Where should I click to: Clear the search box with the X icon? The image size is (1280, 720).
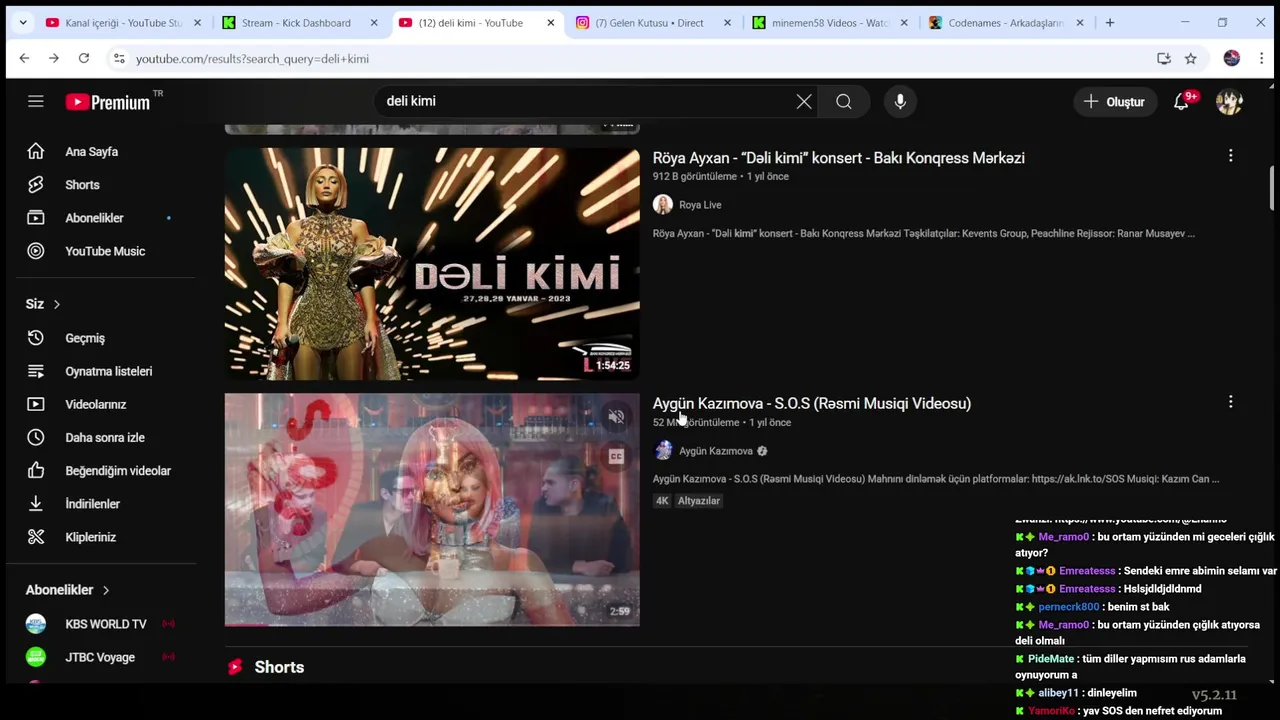pos(804,101)
